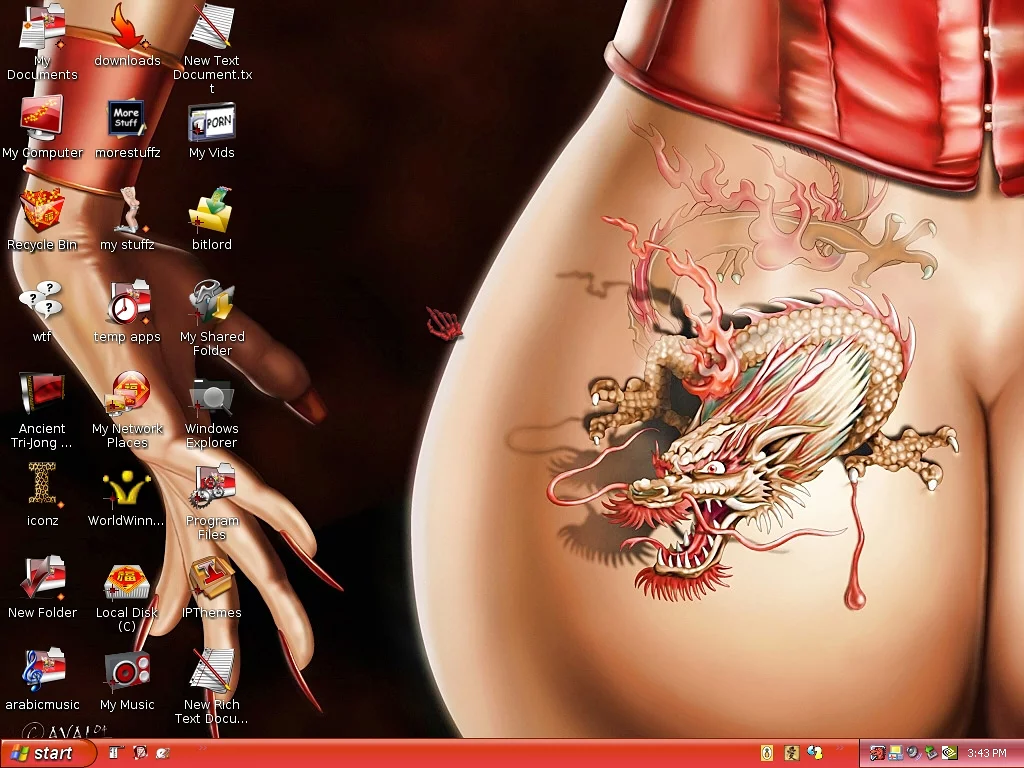The width and height of the screenshot is (1024, 768).
Task: Select the New Text Document.txt file
Action: click(211, 28)
